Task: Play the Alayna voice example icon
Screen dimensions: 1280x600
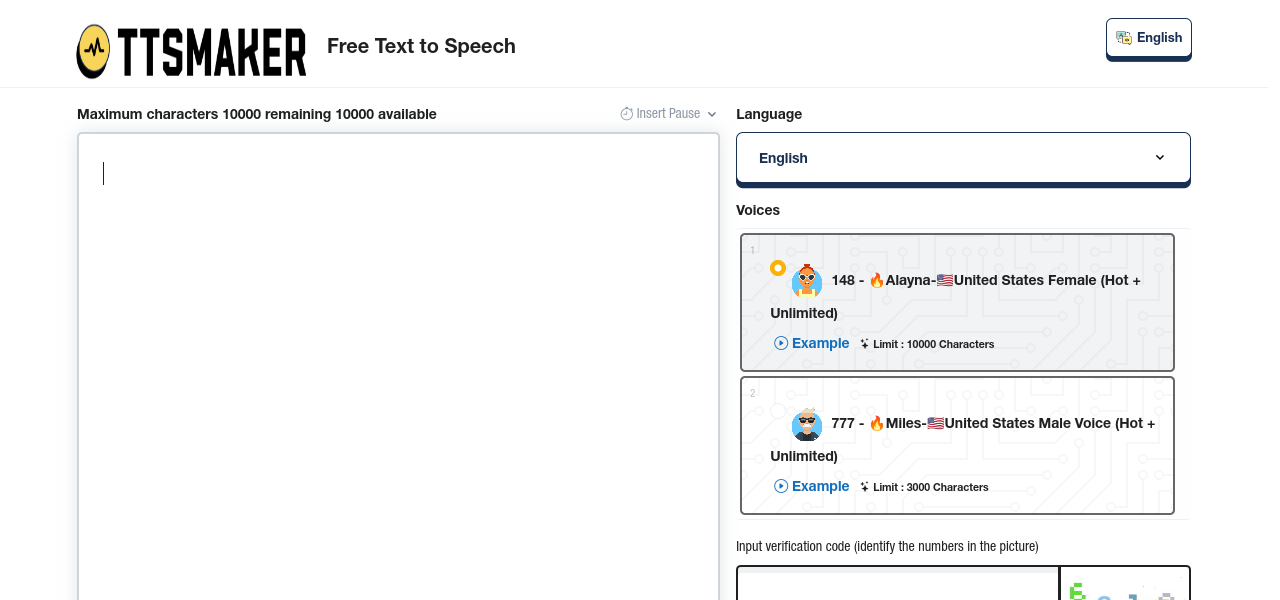Action: (x=781, y=343)
